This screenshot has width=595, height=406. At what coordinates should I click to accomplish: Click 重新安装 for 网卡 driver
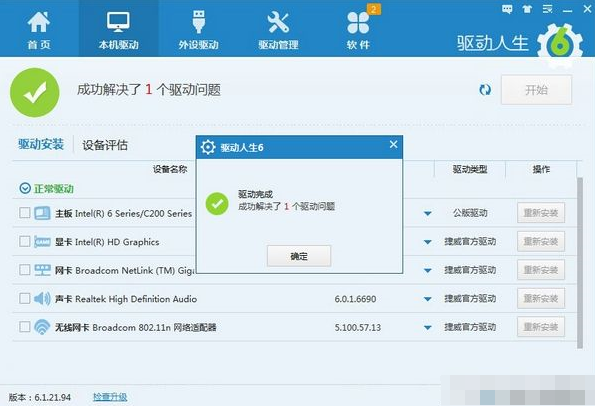(x=541, y=270)
